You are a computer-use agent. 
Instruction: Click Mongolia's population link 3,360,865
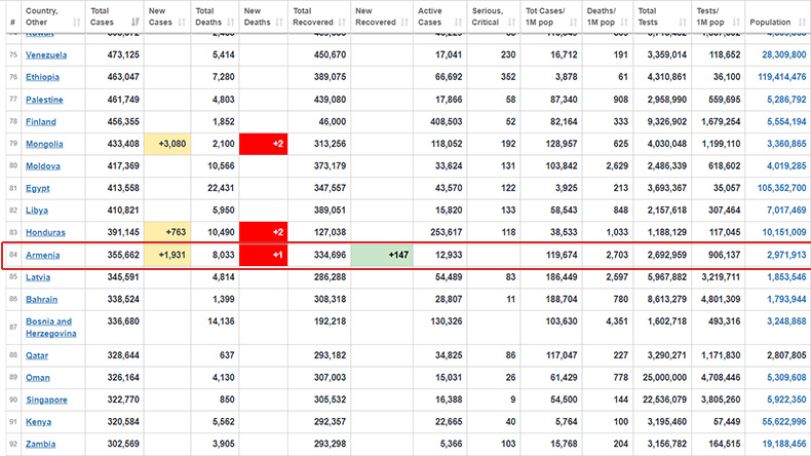[x=787, y=144]
